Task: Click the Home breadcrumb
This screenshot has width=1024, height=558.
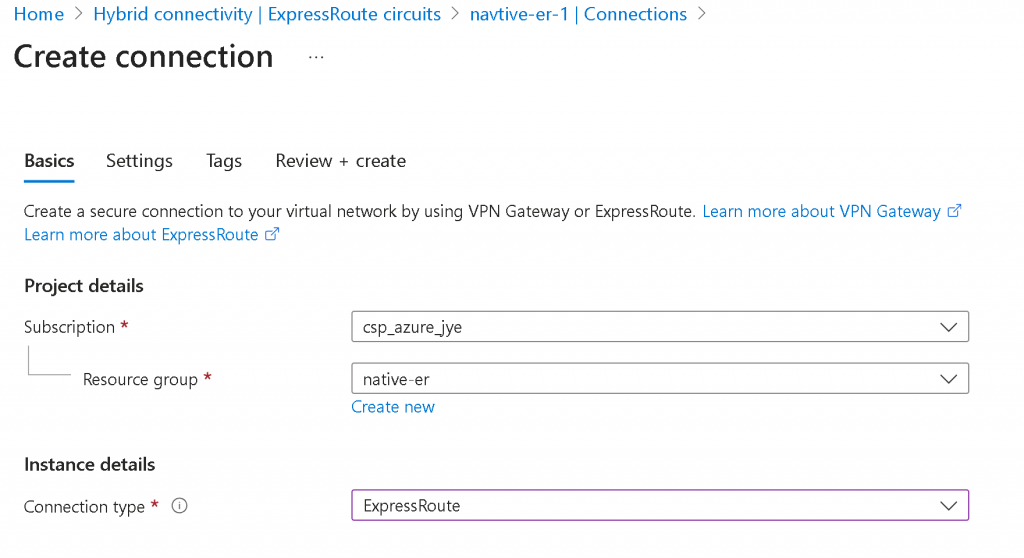Action: 38,14
